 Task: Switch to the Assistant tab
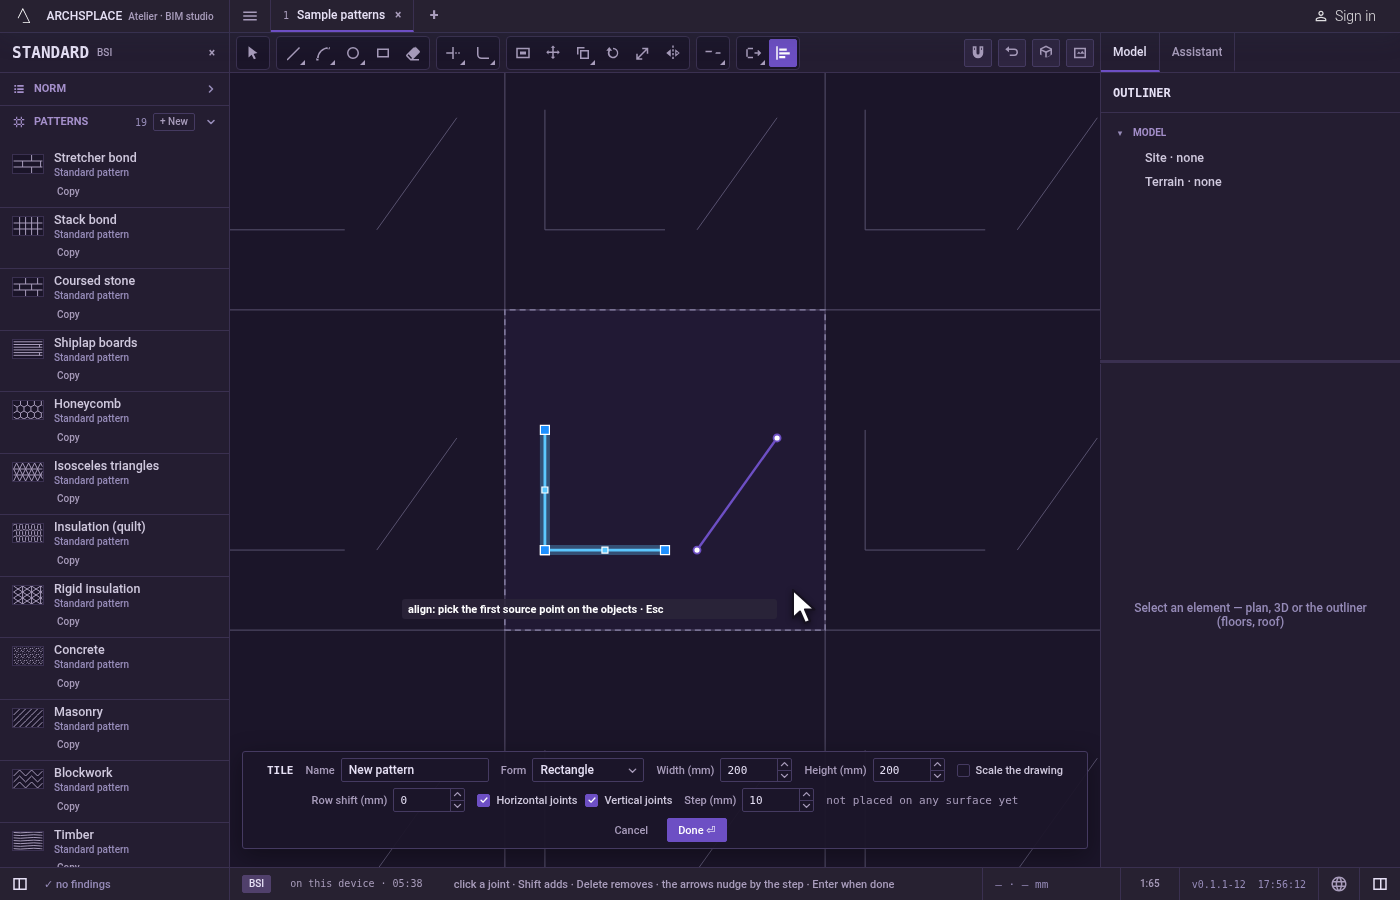pos(1197,52)
